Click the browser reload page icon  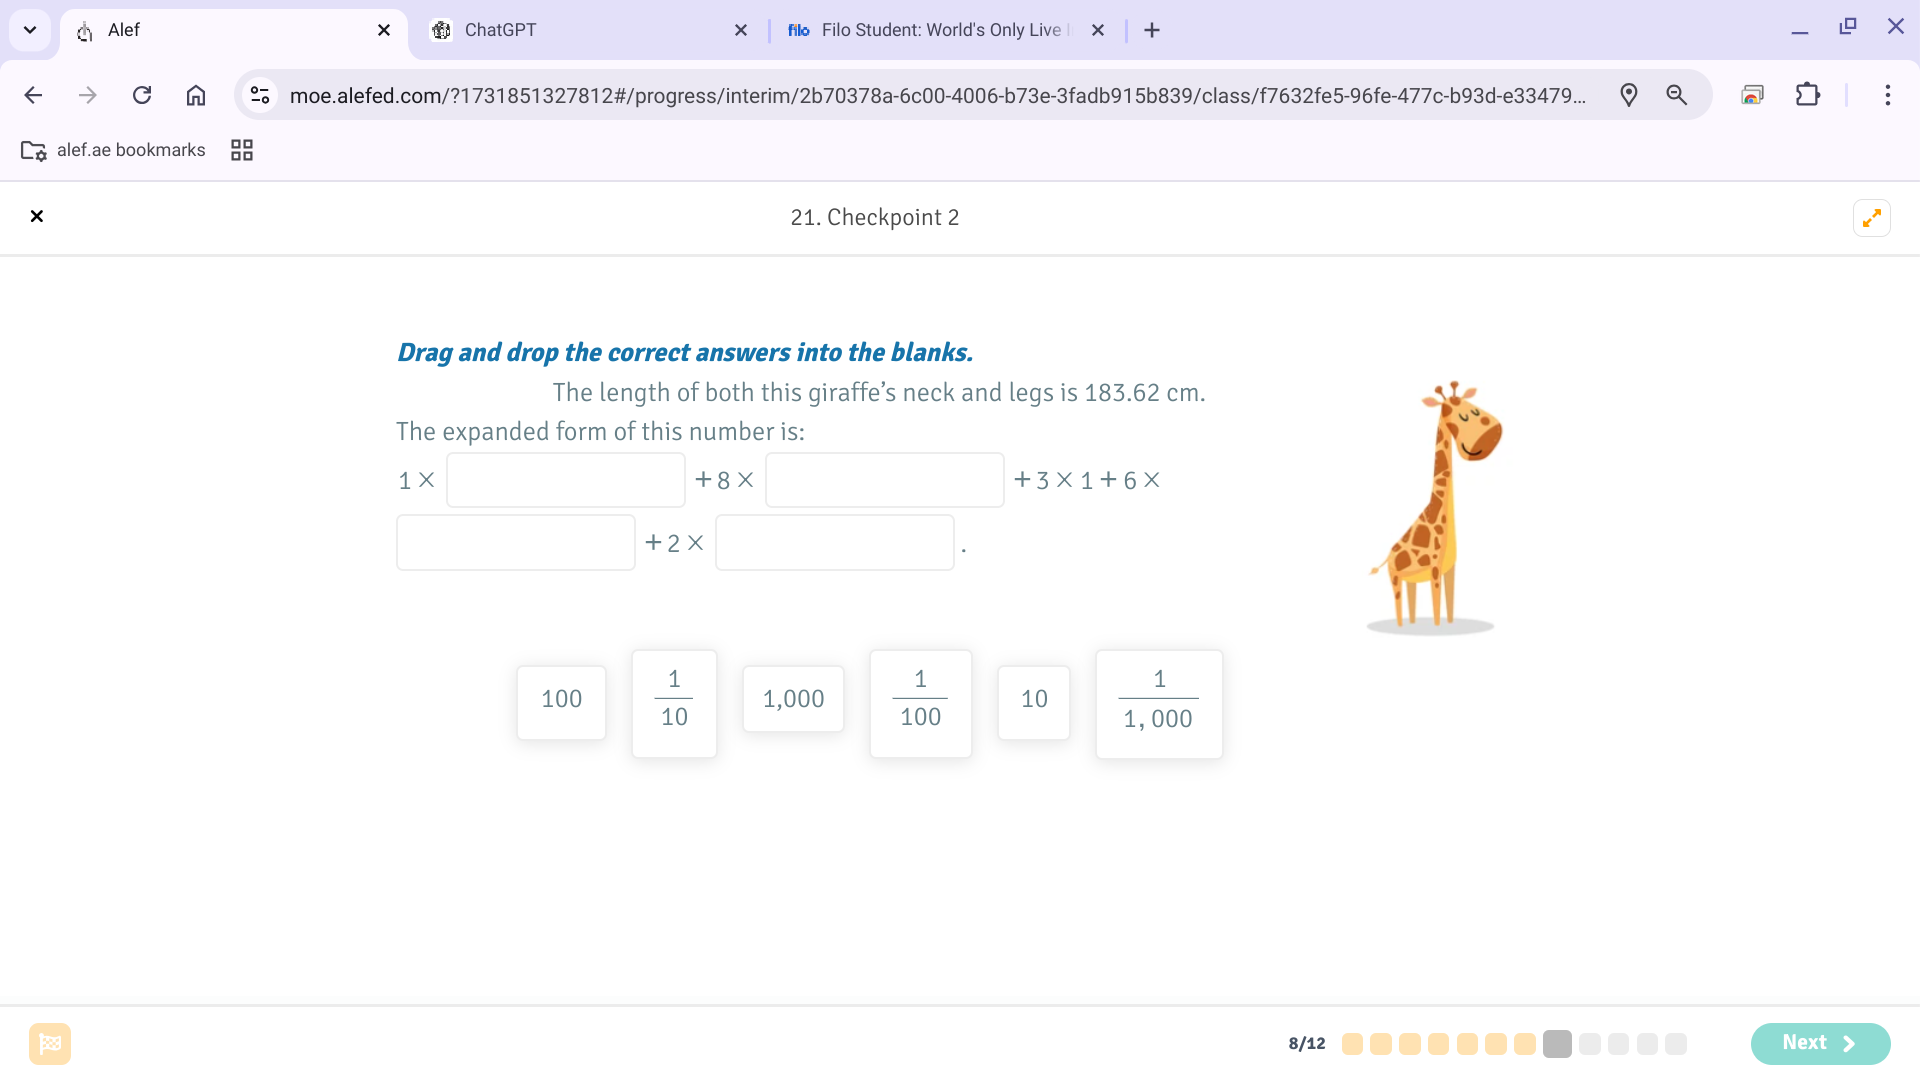tap(142, 95)
